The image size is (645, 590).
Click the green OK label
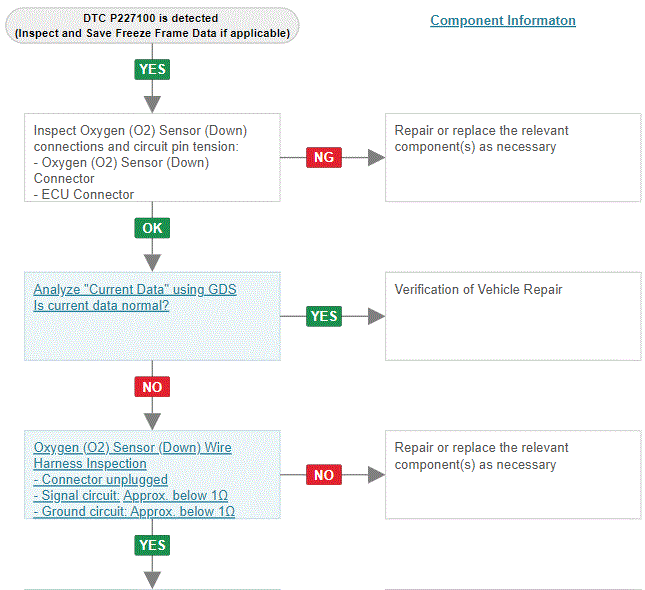(x=152, y=228)
